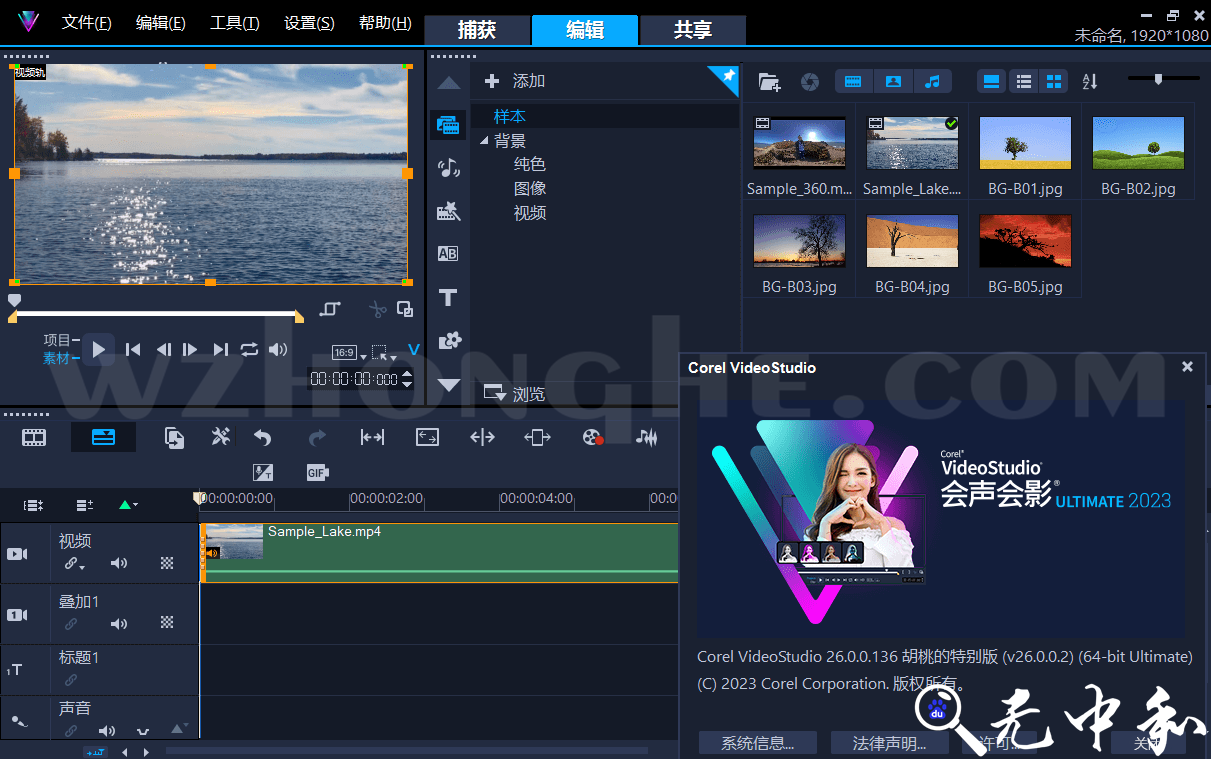Image resolution: width=1211 pixels, height=759 pixels.
Task: Click the undo arrow in timeline toolbar
Action: tap(263, 437)
